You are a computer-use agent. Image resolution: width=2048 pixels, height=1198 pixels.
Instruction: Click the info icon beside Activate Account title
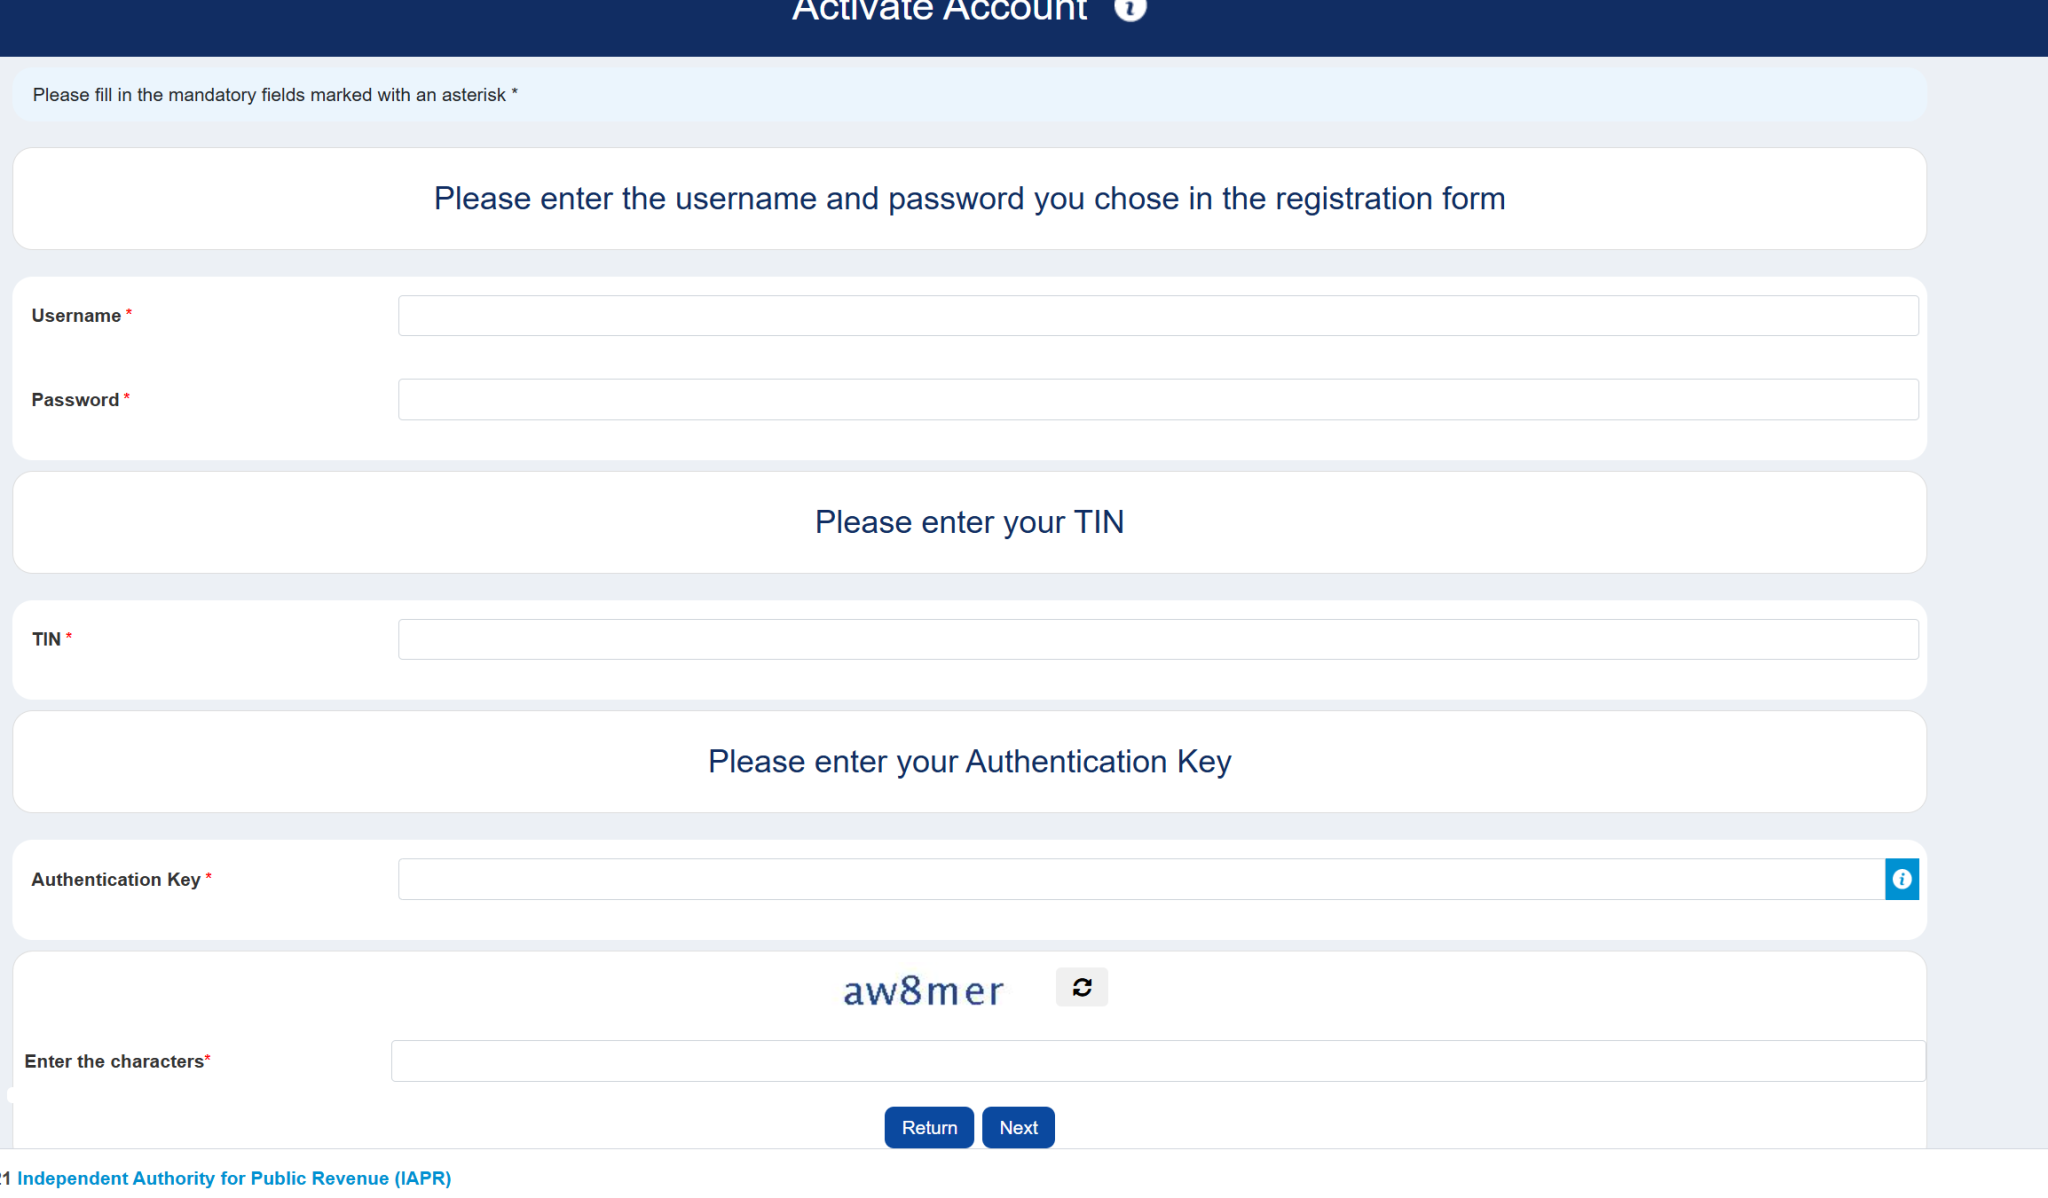click(x=1130, y=9)
